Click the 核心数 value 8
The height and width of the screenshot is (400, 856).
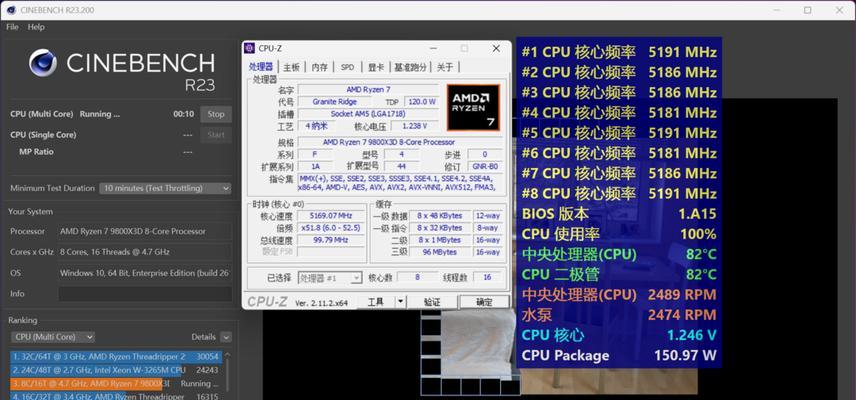pos(417,277)
